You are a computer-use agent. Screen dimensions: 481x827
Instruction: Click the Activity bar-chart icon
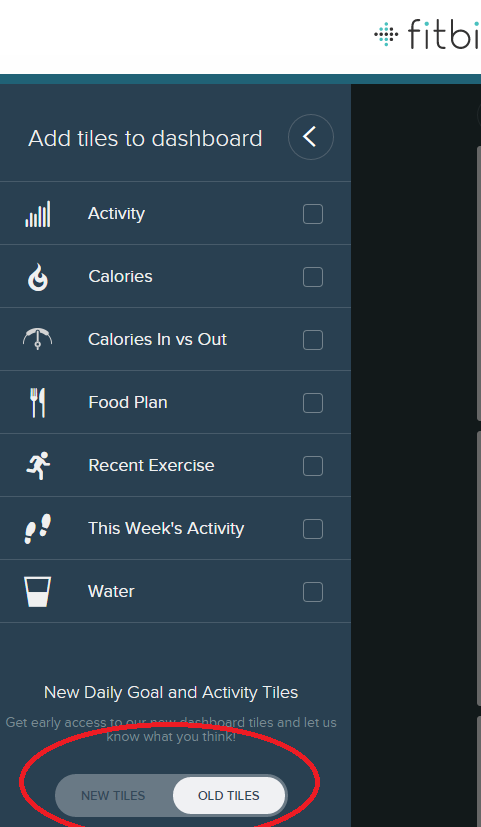point(38,214)
